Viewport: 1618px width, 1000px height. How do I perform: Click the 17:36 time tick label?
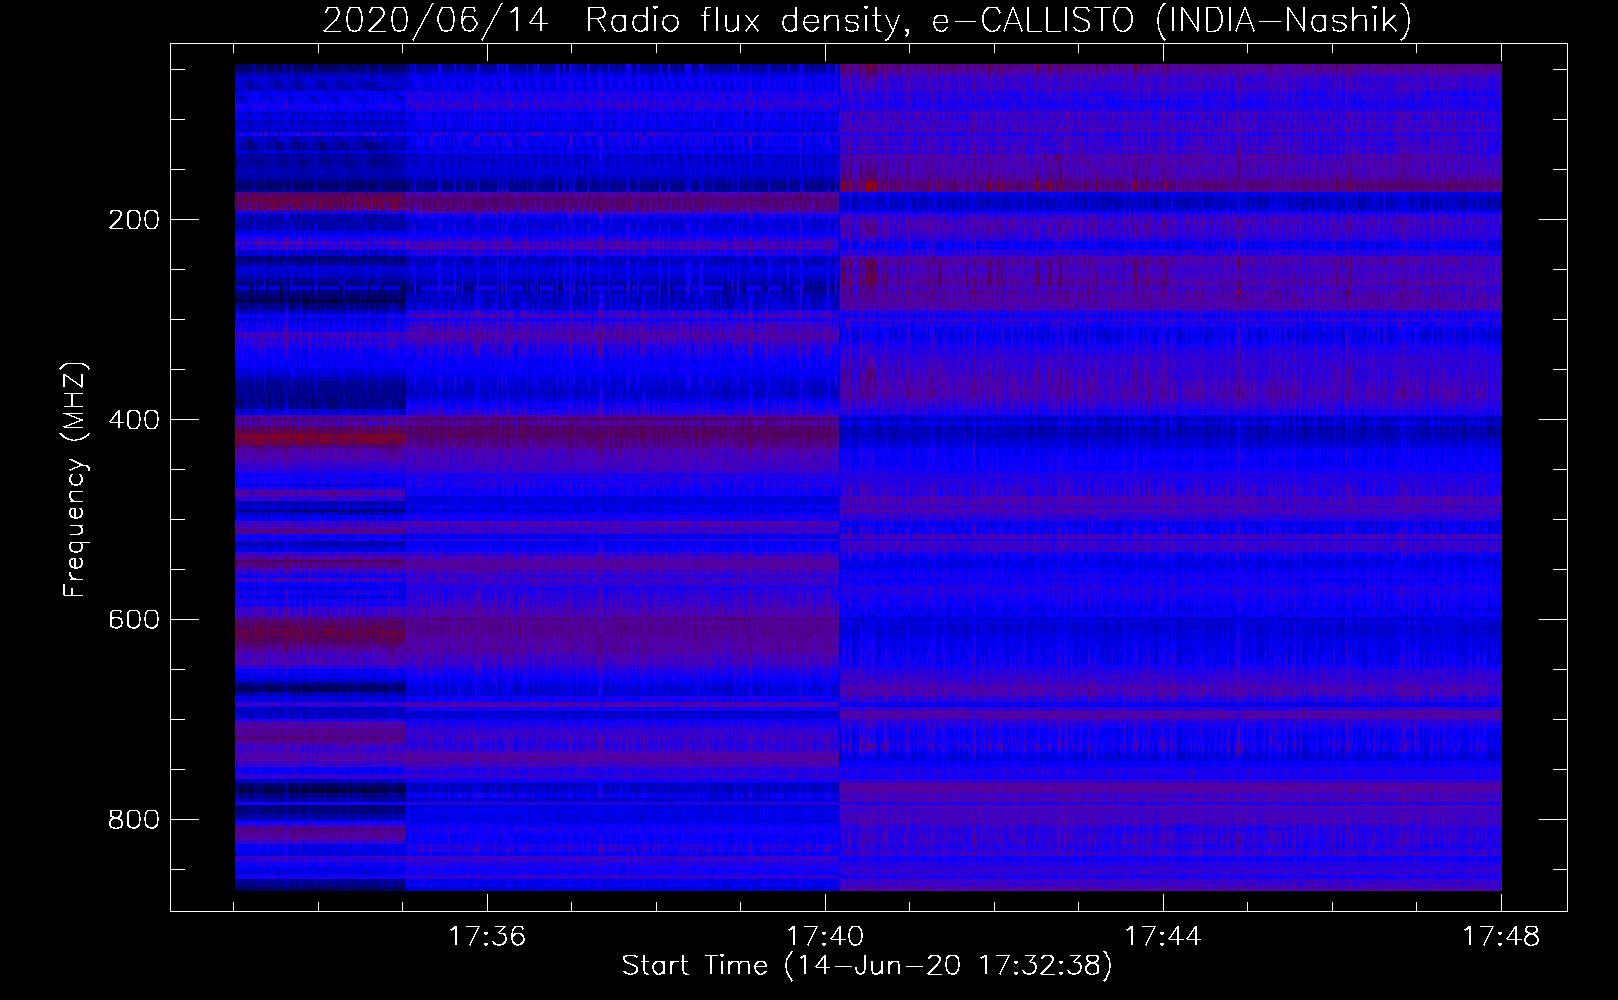(x=487, y=937)
